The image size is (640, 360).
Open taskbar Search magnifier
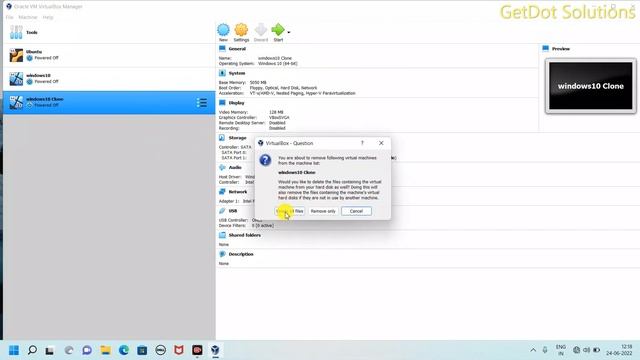tap(32, 350)
